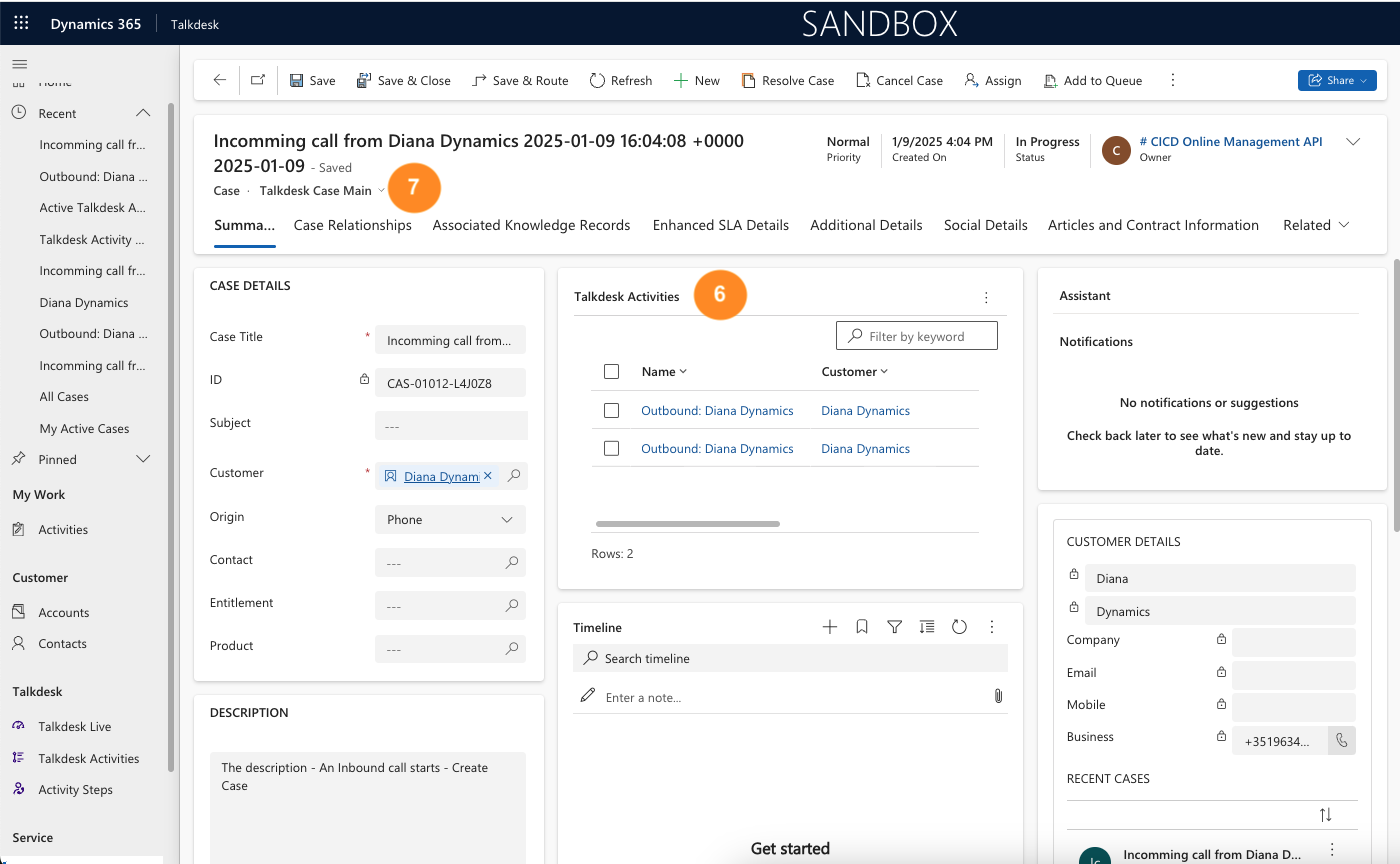The width and height of the screenshot is (1400, 864).
Task: Open the Dynamics 365 app launcher grid
Action: (21, 23)
